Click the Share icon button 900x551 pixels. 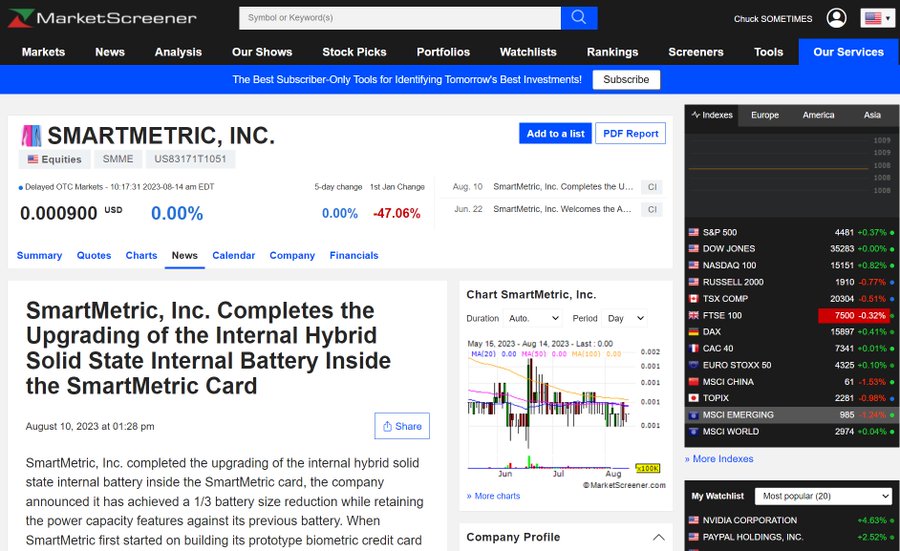click(x=402, y=426)
